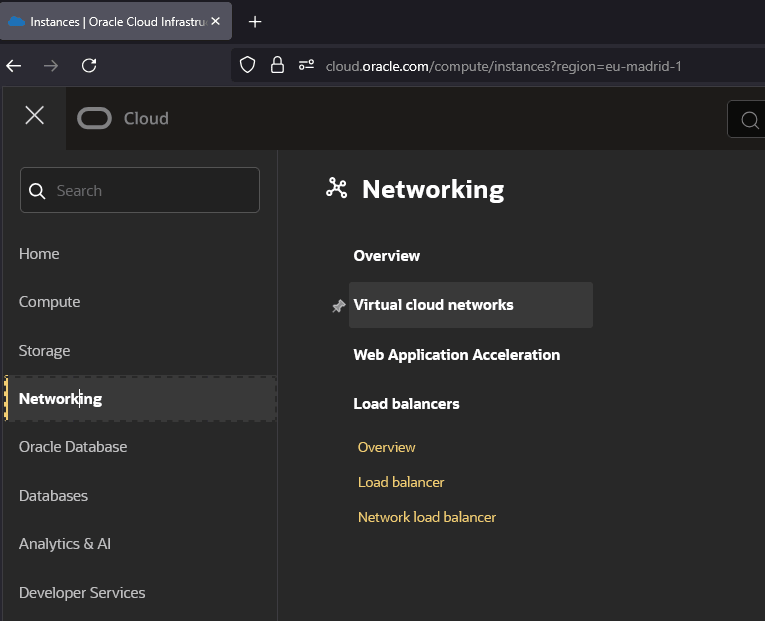Open the Databases menu category
765x621 pixels.
click(x=53, y=496)
